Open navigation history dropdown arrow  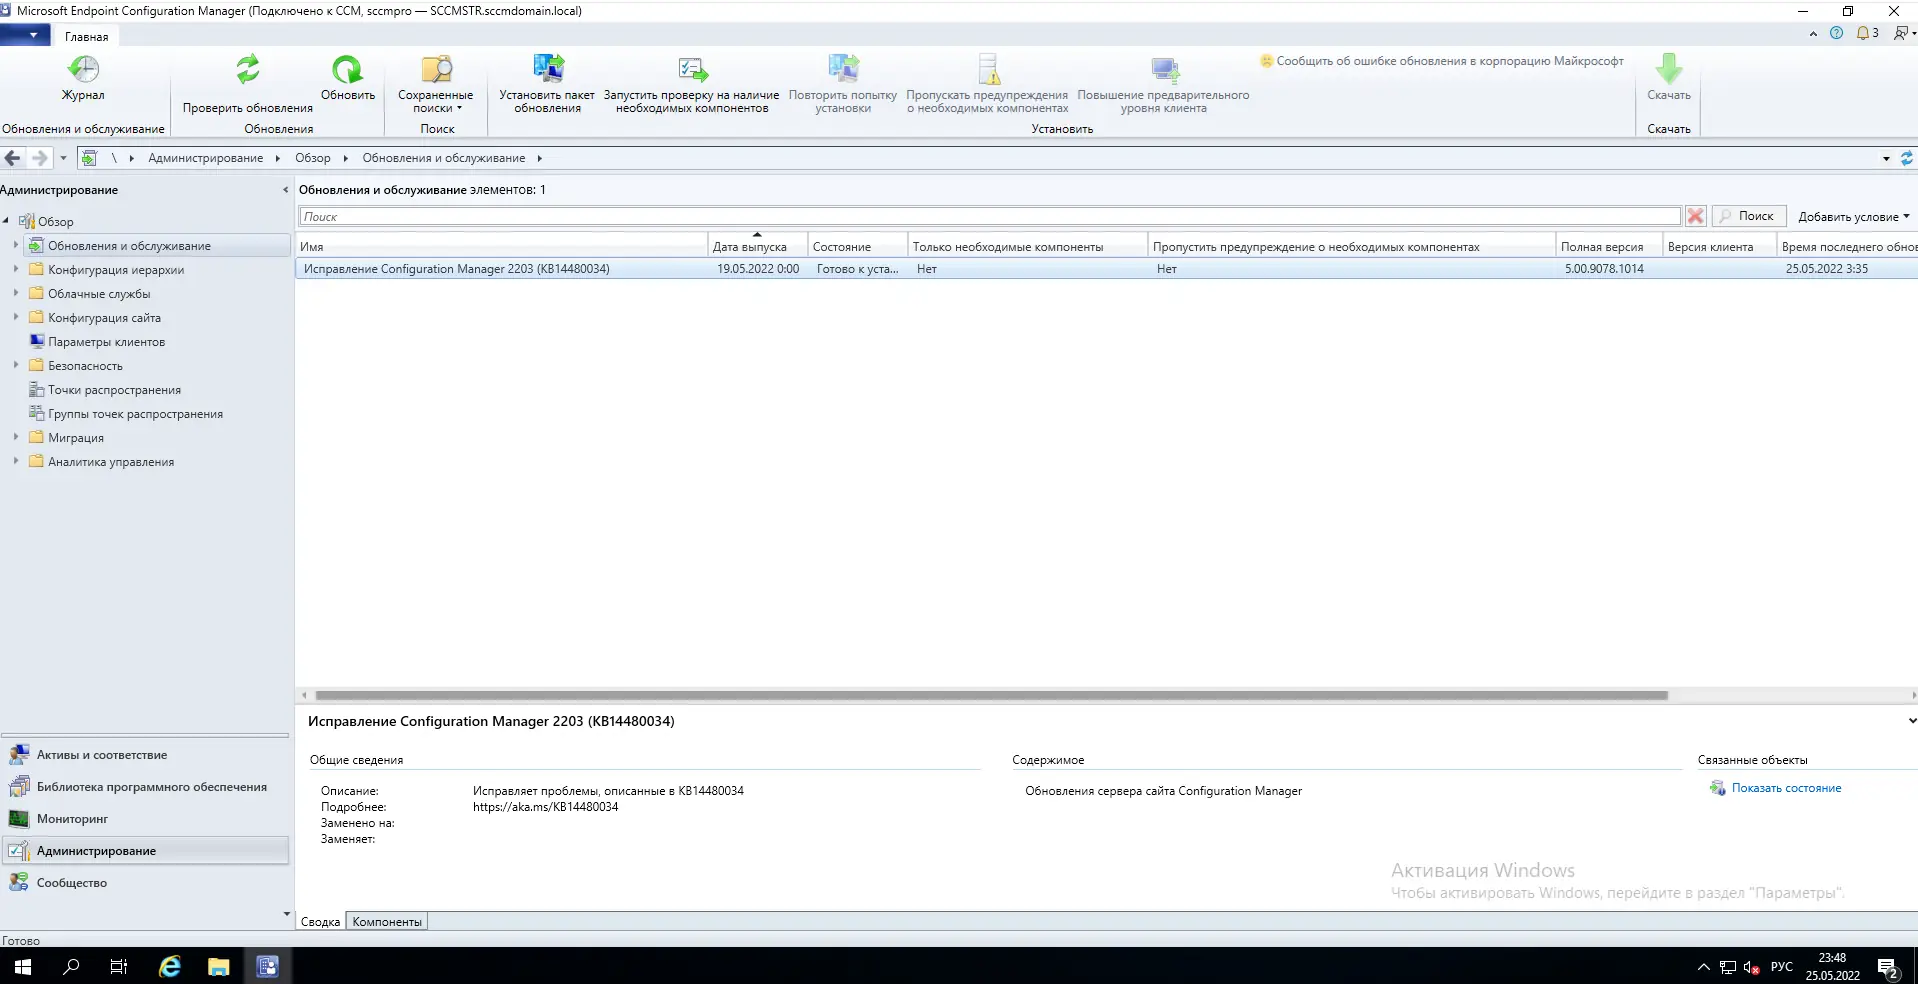coord(63,158)
